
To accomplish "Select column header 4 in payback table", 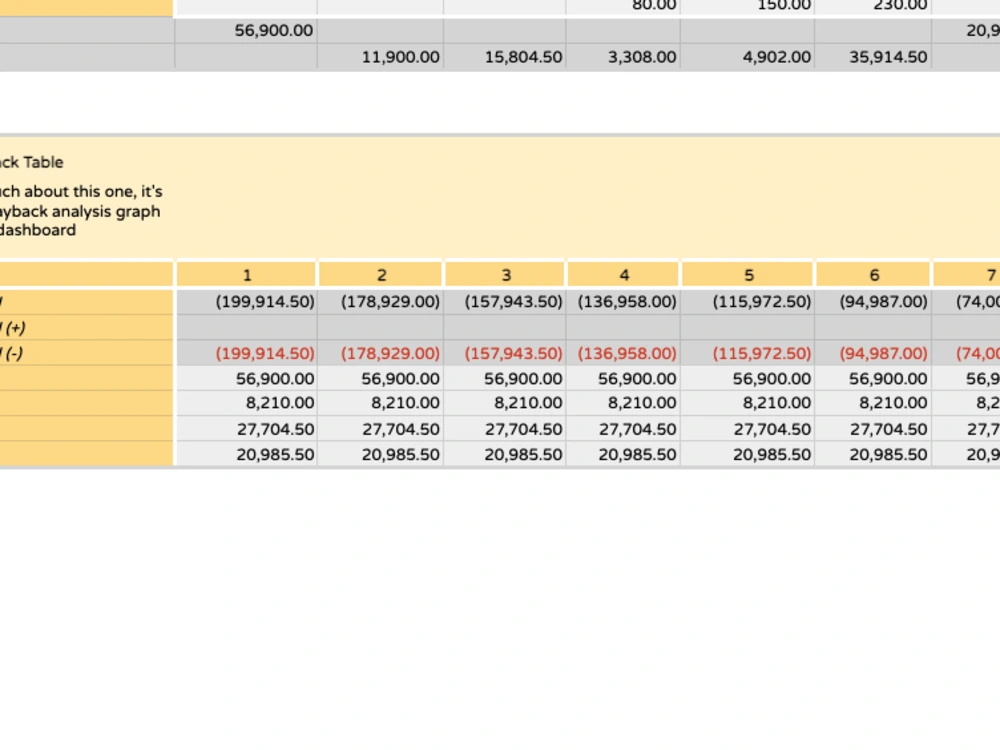I will (624, 274).
